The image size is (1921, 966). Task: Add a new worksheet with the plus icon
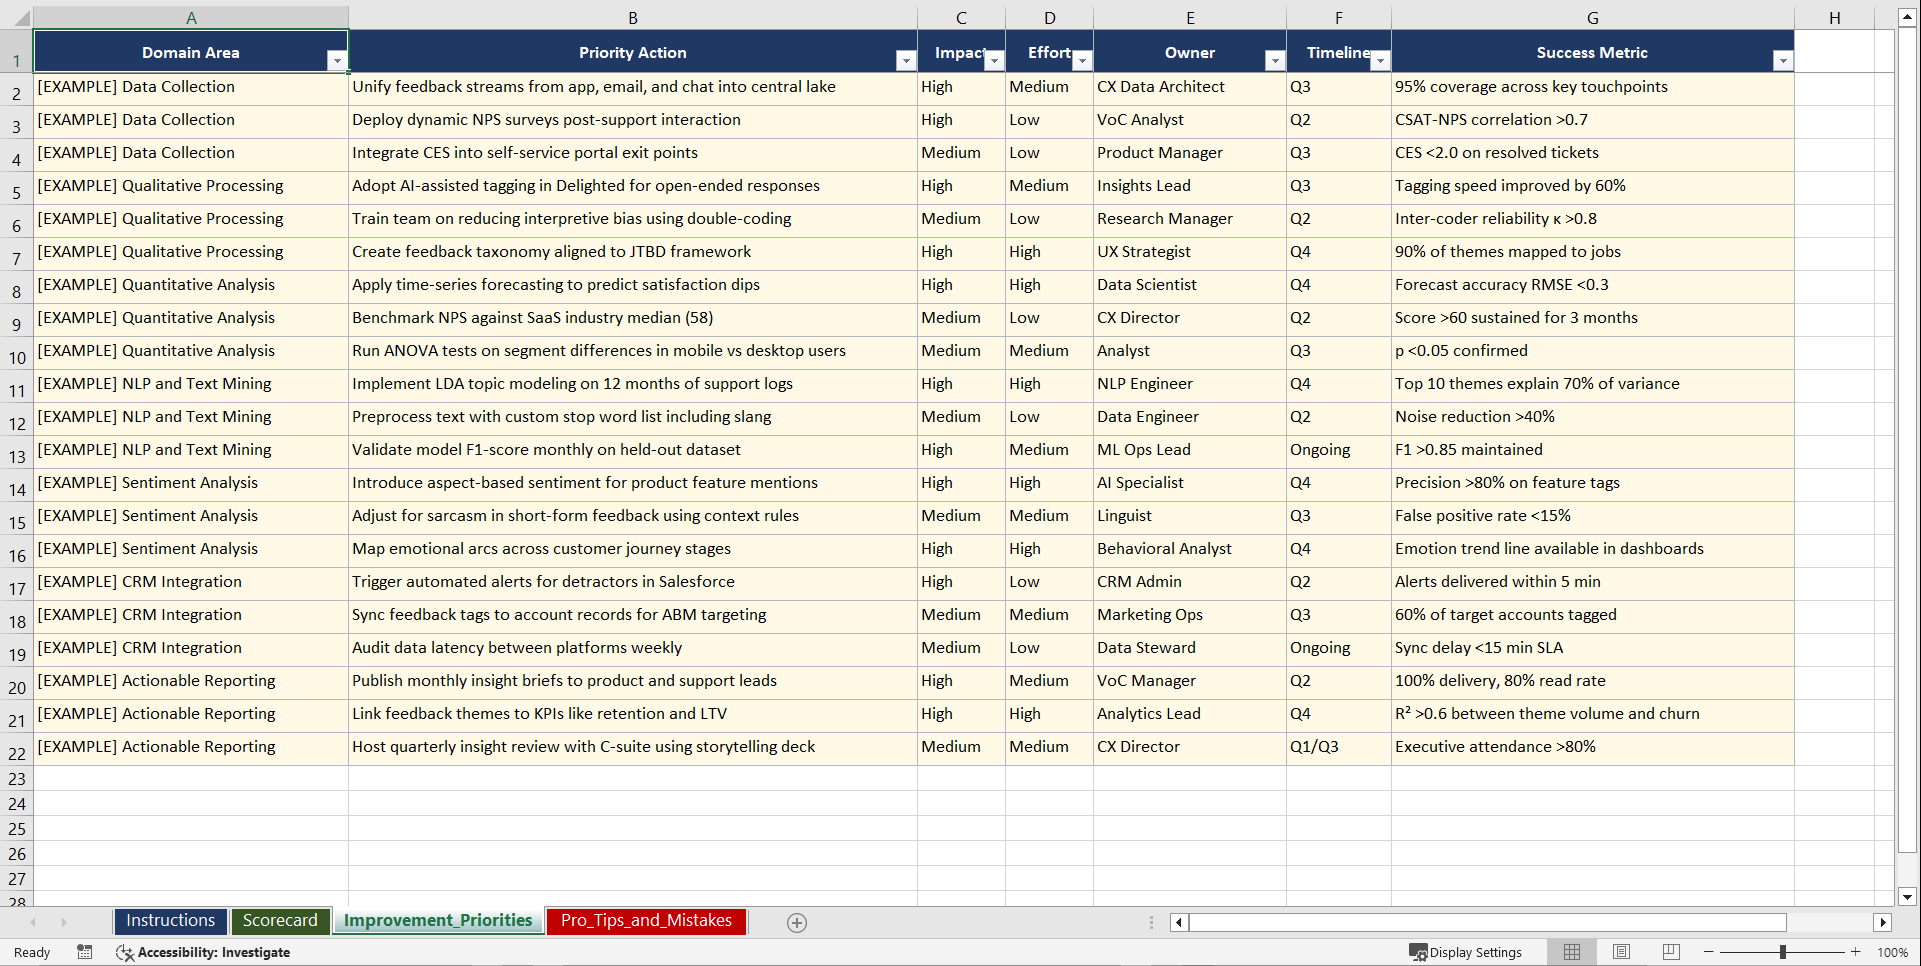(x=797, y=922)
